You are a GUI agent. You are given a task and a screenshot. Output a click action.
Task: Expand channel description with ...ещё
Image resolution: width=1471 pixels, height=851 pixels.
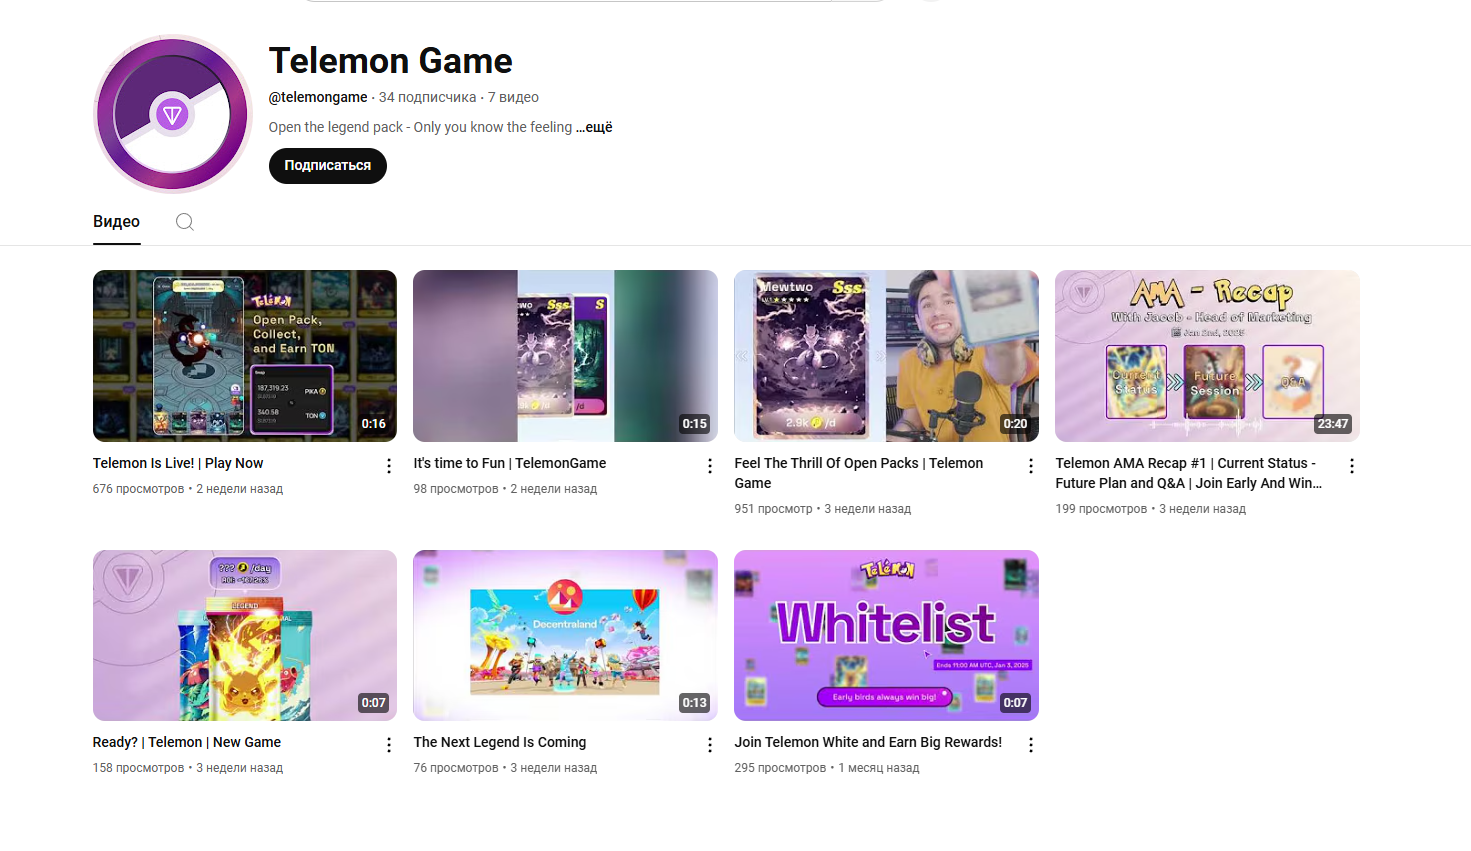(x=594, y=127)
